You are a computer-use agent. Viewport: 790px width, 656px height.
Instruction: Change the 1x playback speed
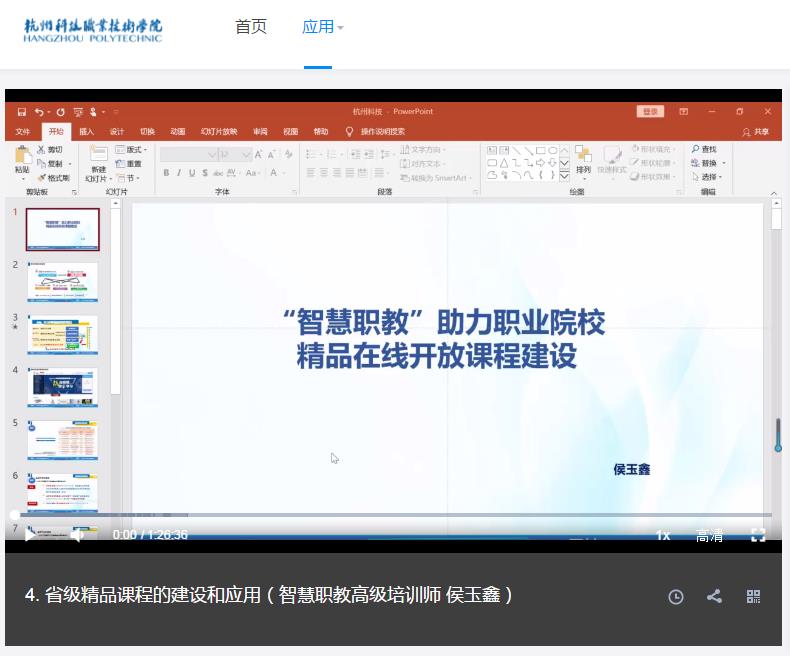tap(662, 536)
